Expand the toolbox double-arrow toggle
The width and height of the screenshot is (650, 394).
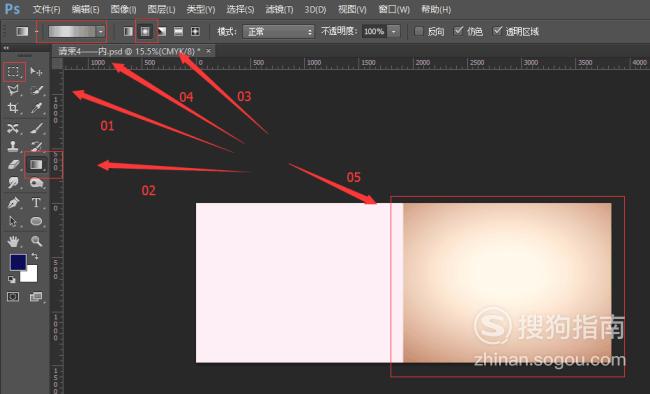[6, 48]
